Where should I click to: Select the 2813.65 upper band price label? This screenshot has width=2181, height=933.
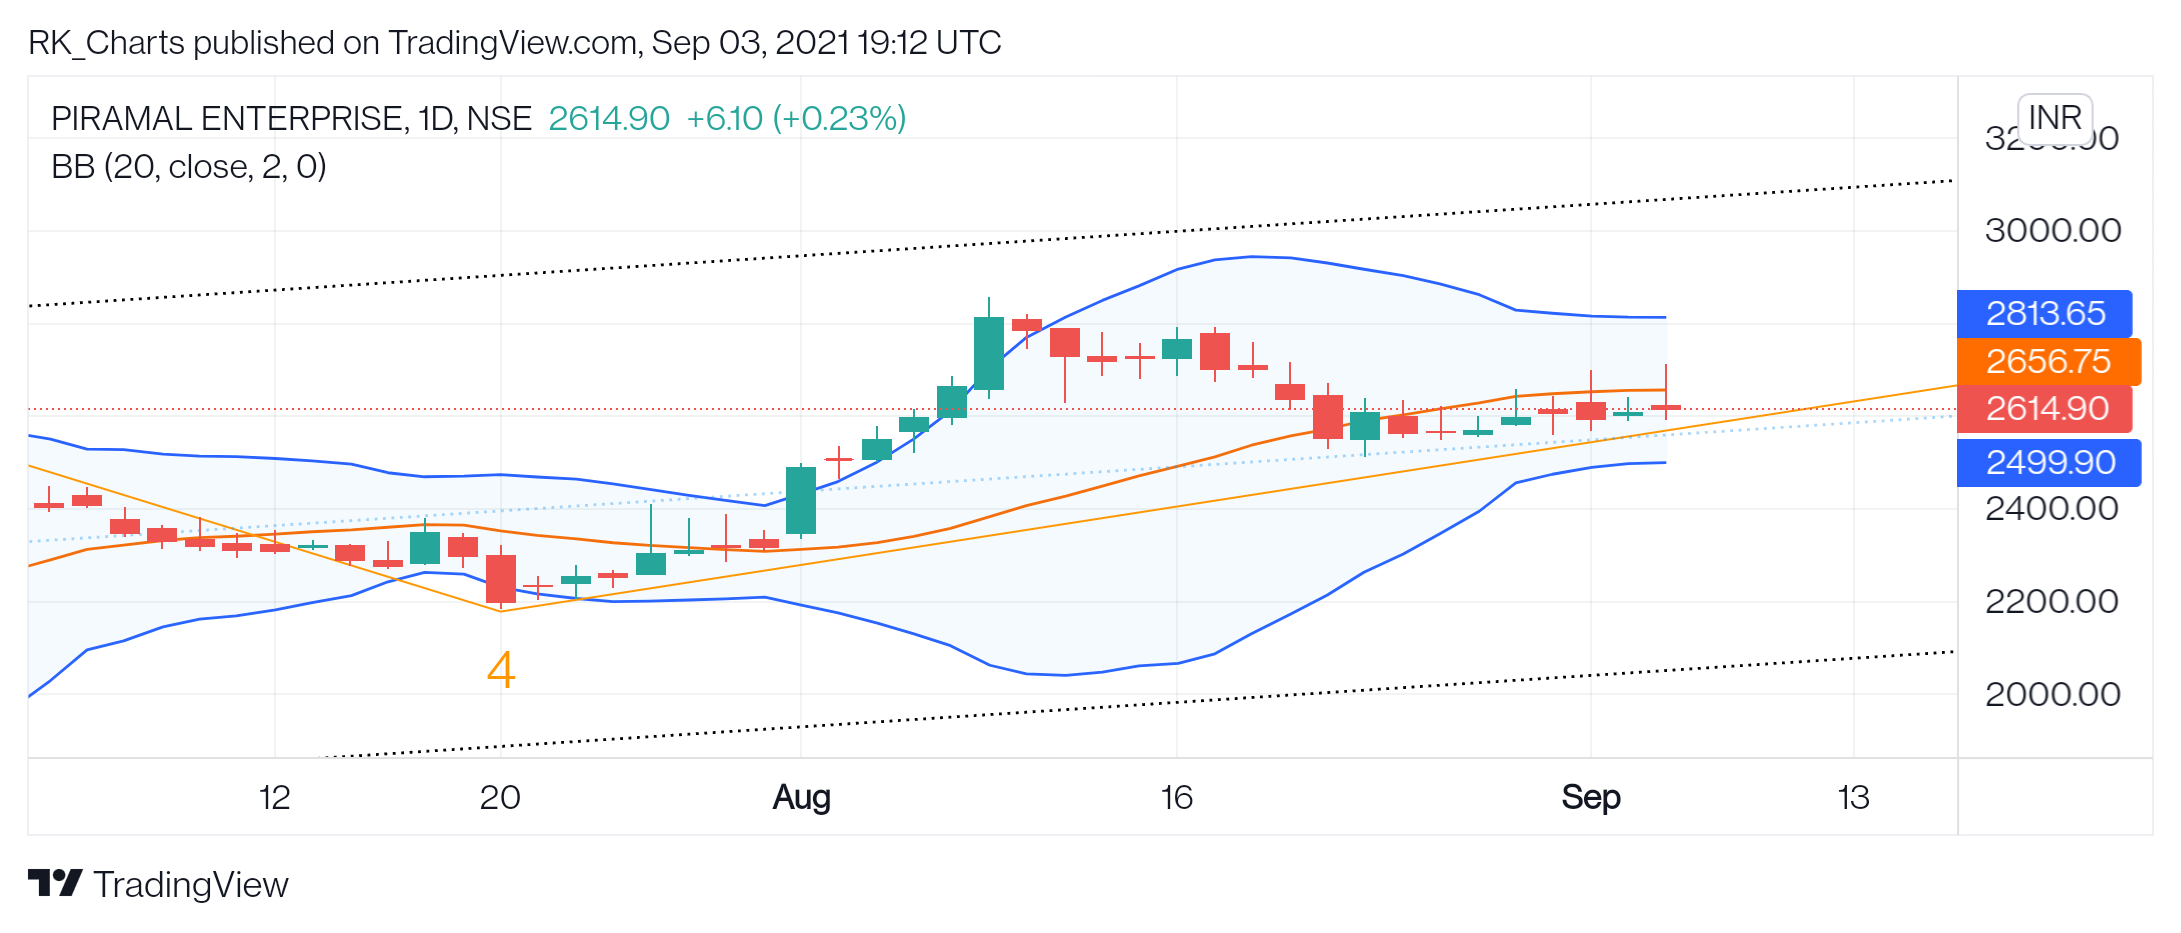coord(2045,314)
